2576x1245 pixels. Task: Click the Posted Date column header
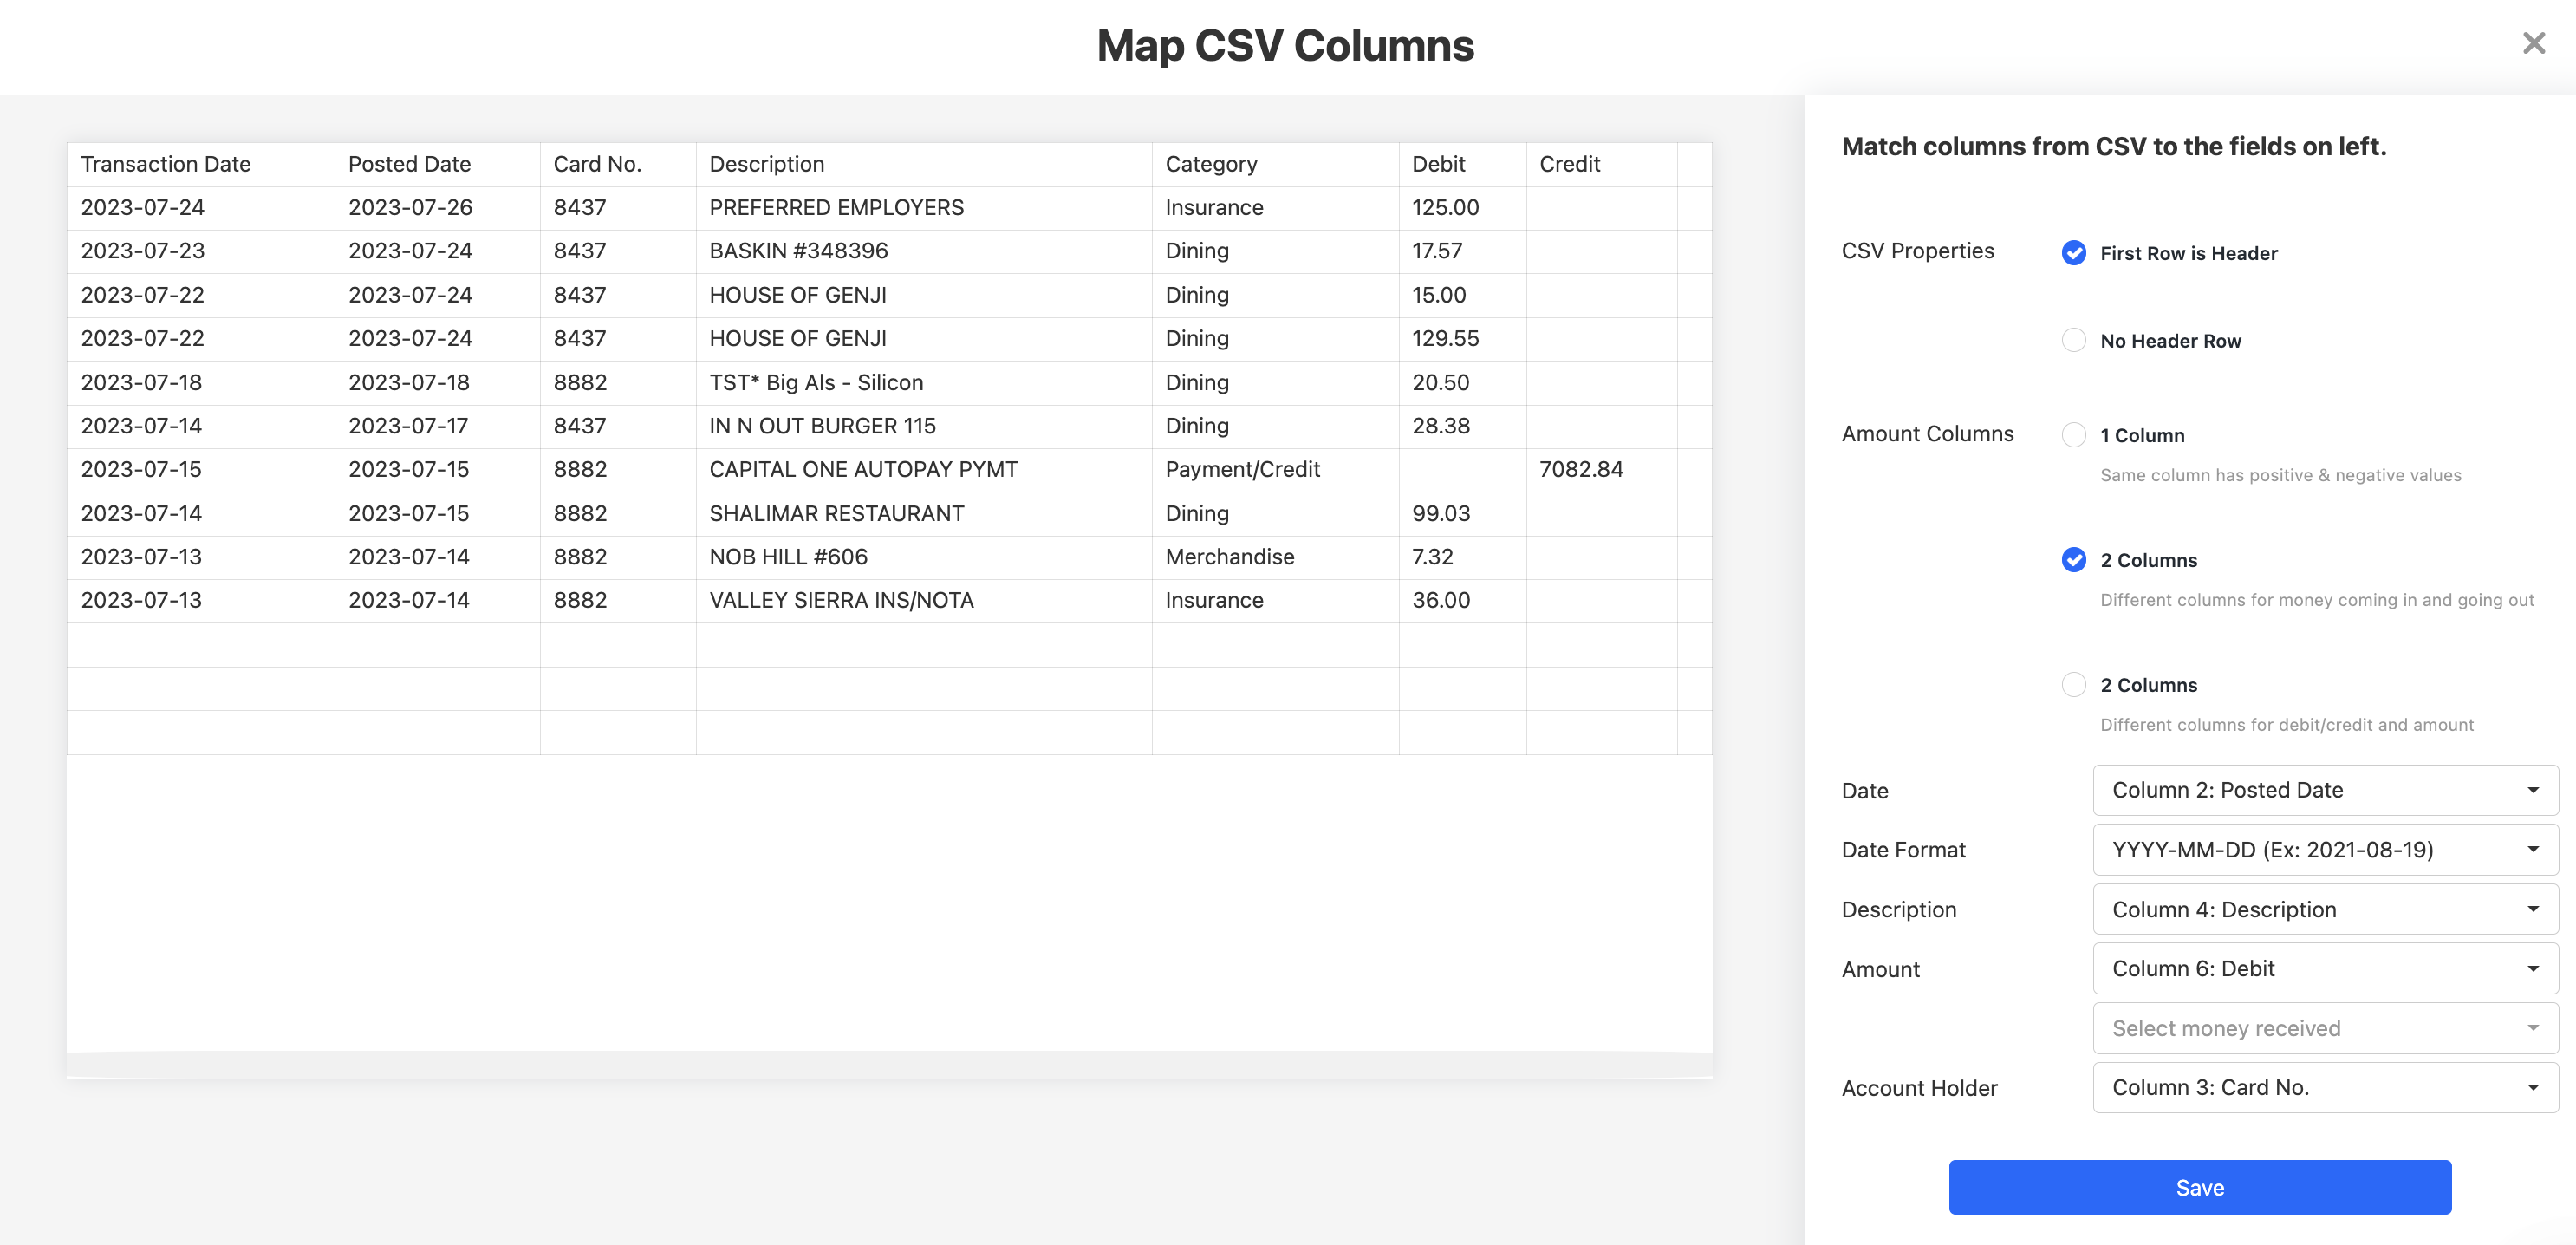pos(437,164)
